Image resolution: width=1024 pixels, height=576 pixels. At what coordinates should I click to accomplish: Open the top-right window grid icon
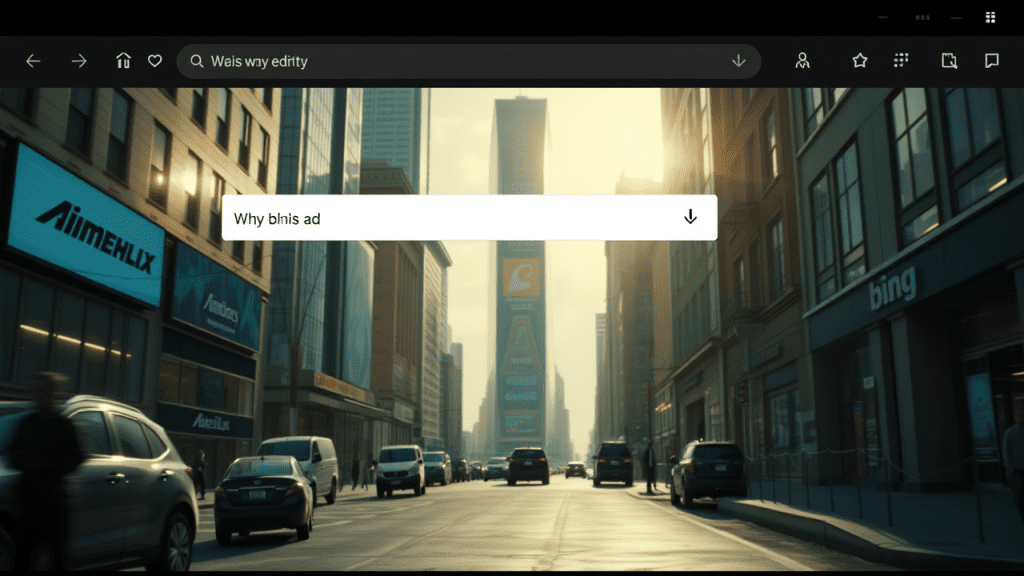pos(990,17)
